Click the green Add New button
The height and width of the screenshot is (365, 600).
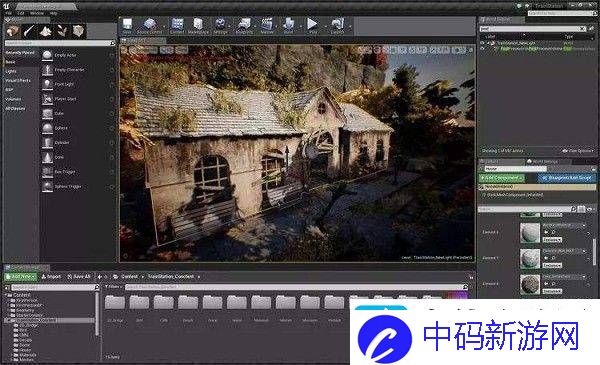coord(21,277)
